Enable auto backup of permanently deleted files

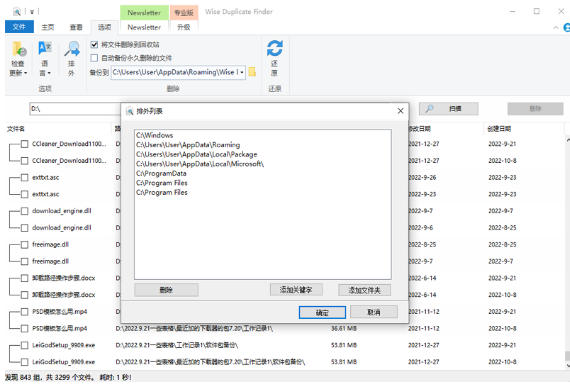coord(94,58)
